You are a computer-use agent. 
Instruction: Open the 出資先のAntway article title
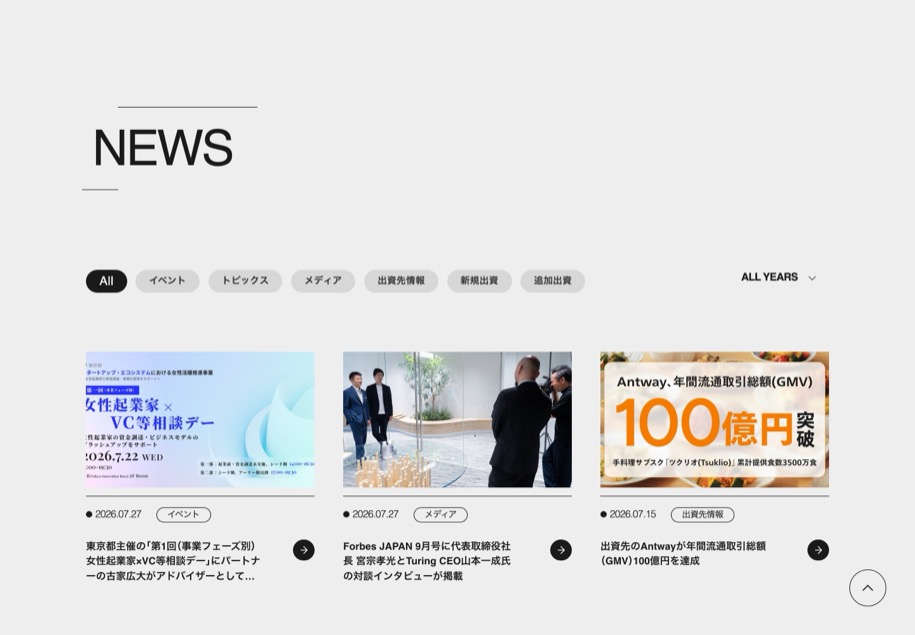coord(683,553)
